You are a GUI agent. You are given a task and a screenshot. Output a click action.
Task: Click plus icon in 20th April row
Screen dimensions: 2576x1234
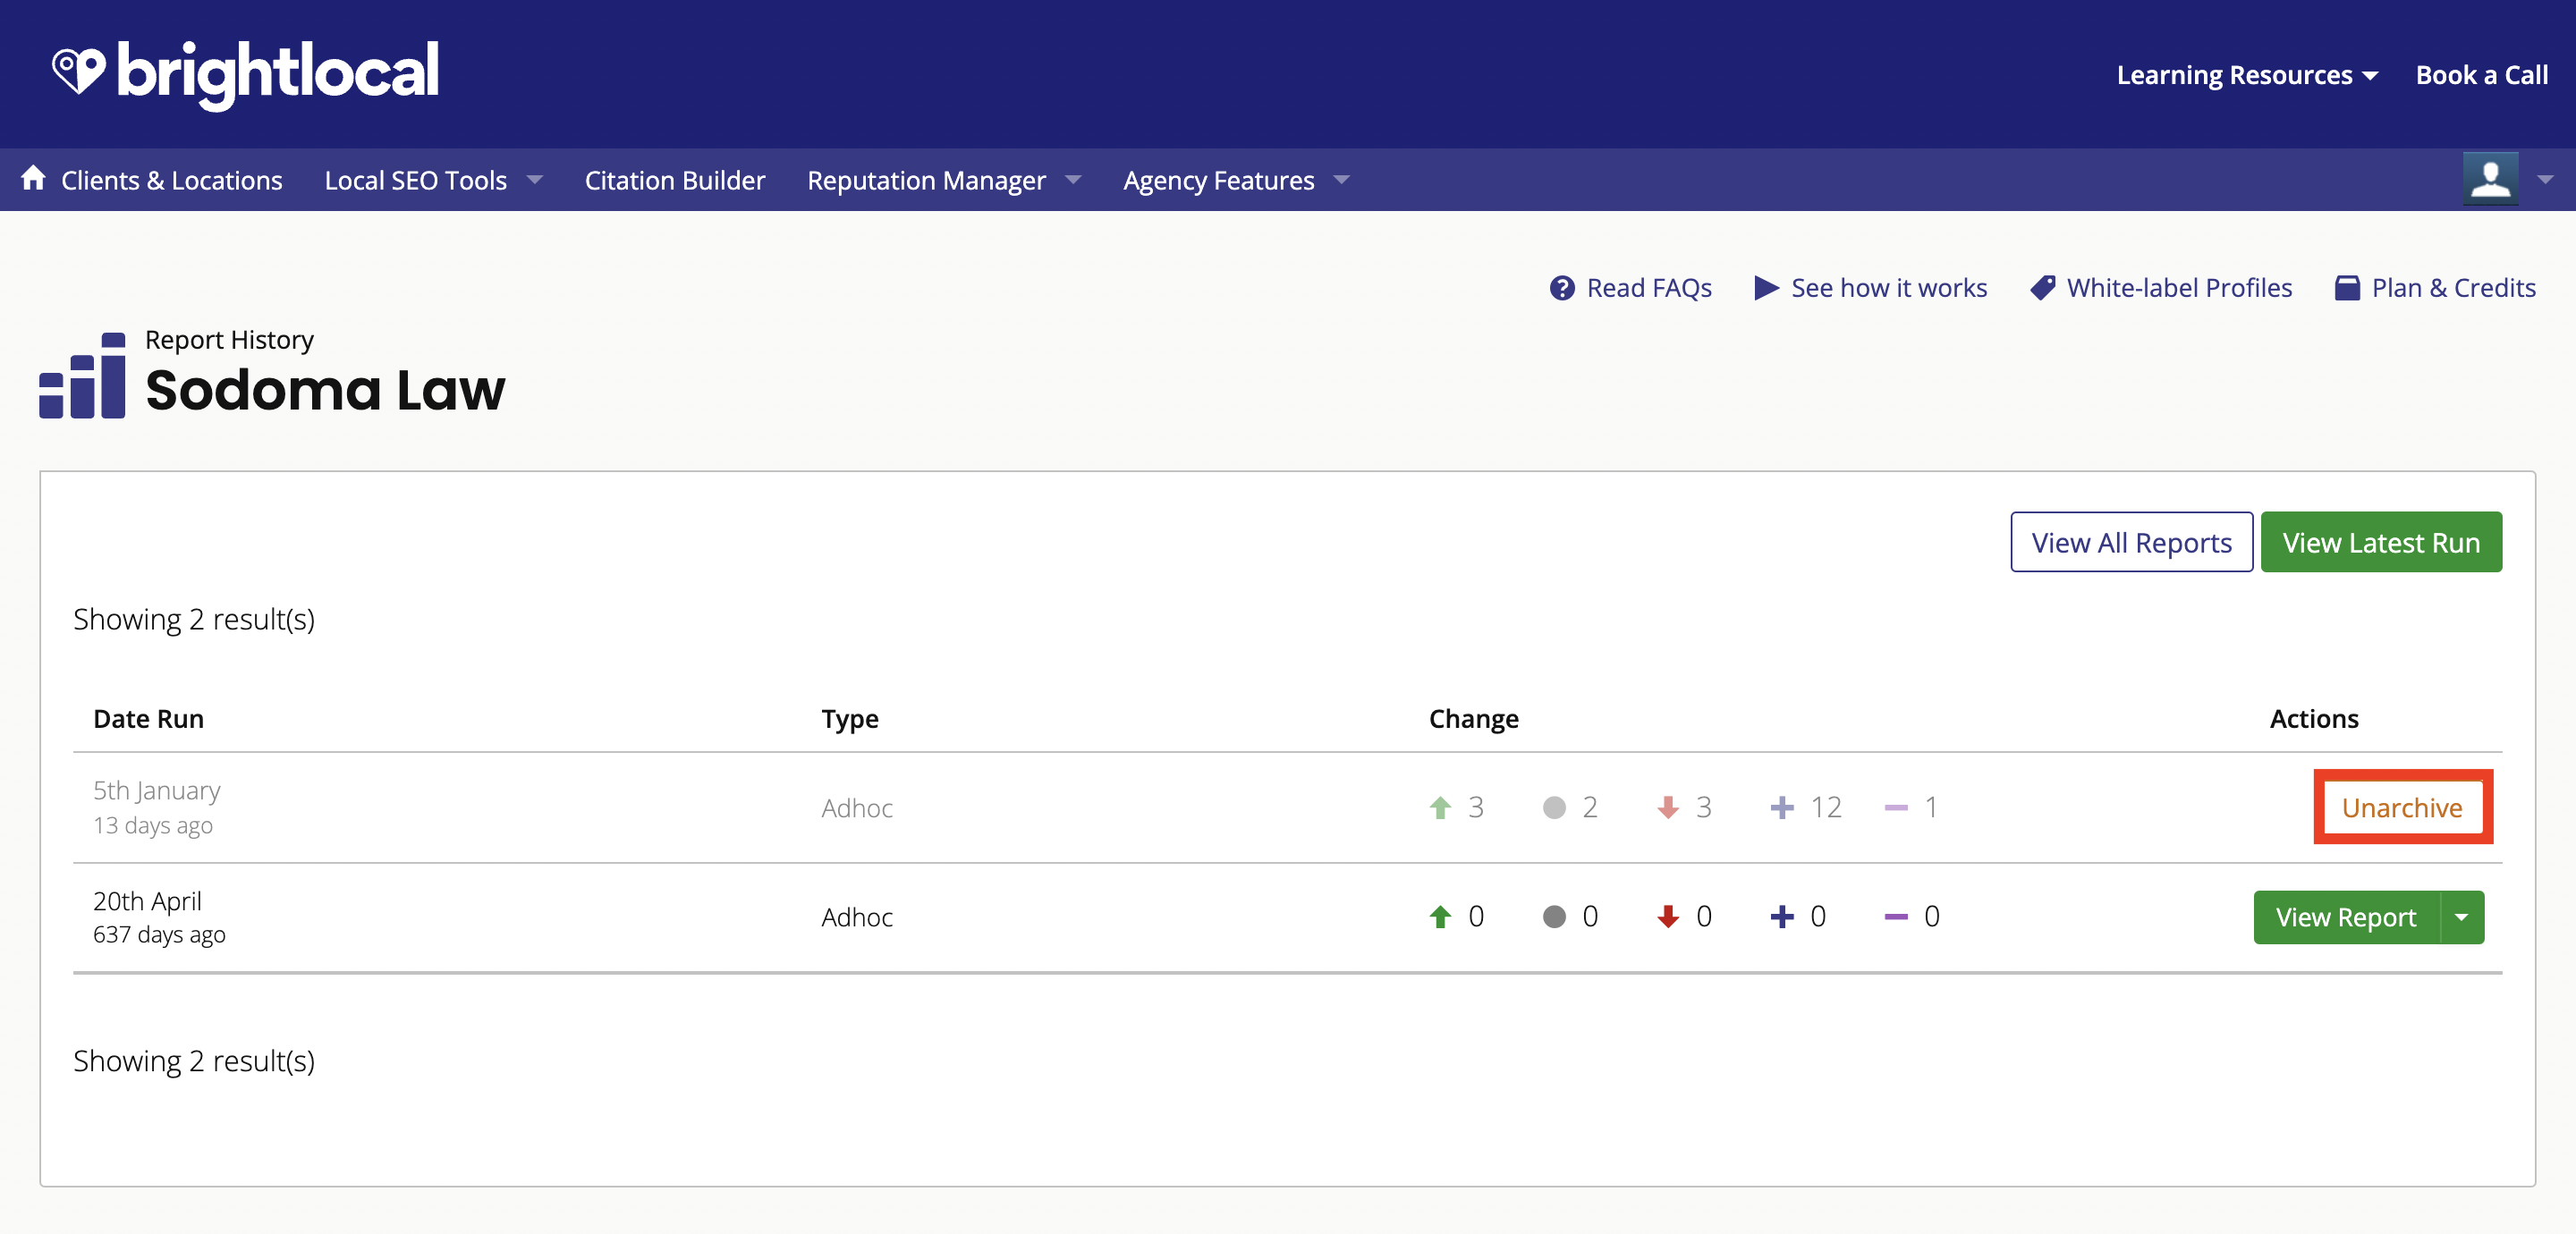point(1782,916)
